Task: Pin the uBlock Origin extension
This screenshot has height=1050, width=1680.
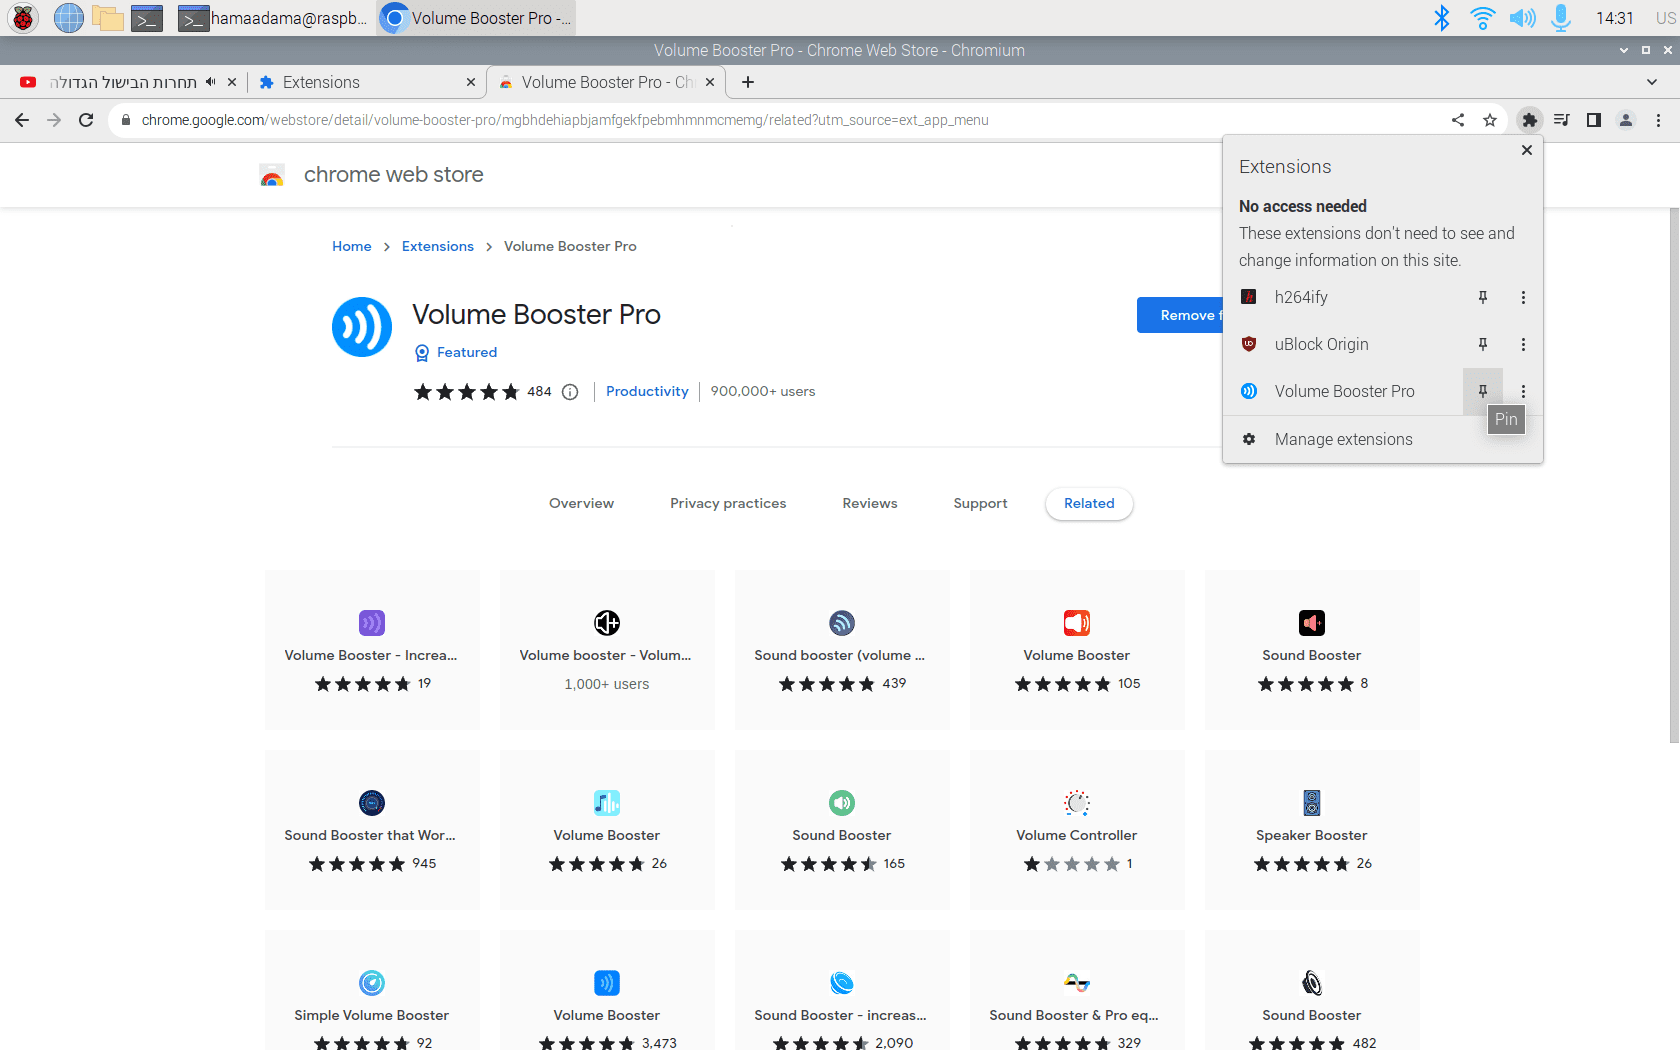Action: pyautogui.click(x=1483, y=344)
